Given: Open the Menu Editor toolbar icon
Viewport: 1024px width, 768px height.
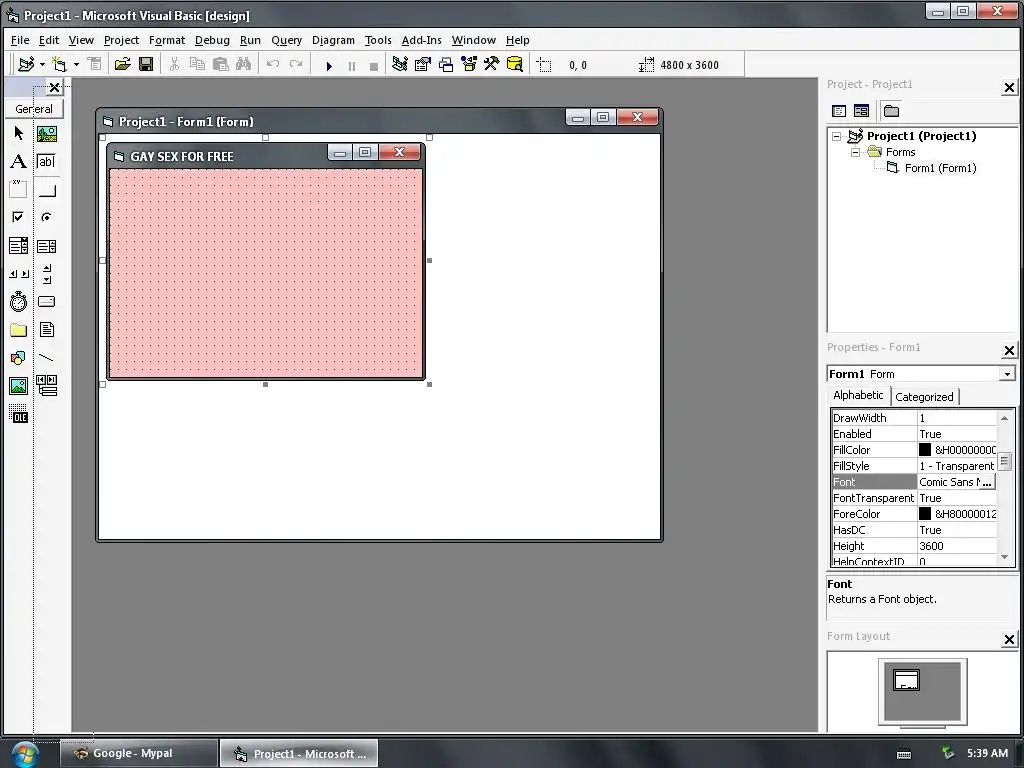Looking at the screenshot, I should coord(95,65).
